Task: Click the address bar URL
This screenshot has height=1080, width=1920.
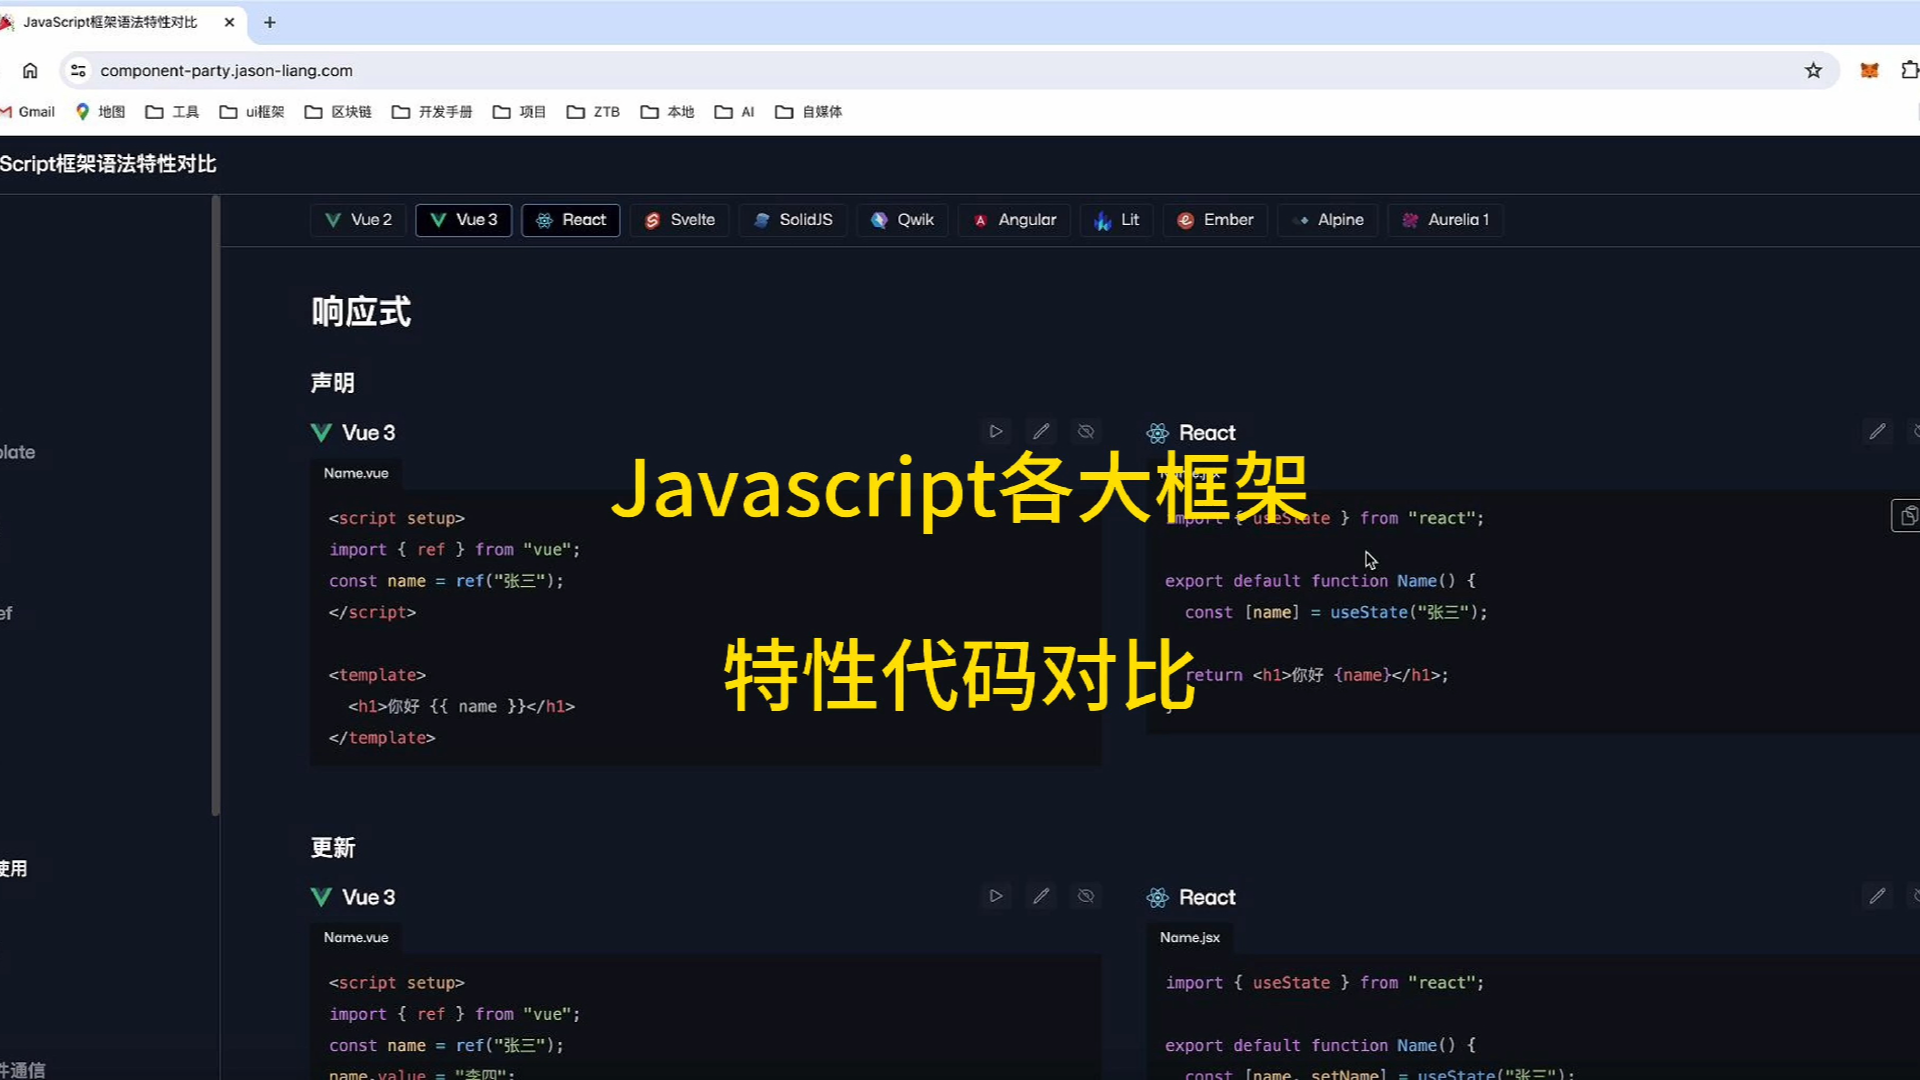Action: click(227, 71)
